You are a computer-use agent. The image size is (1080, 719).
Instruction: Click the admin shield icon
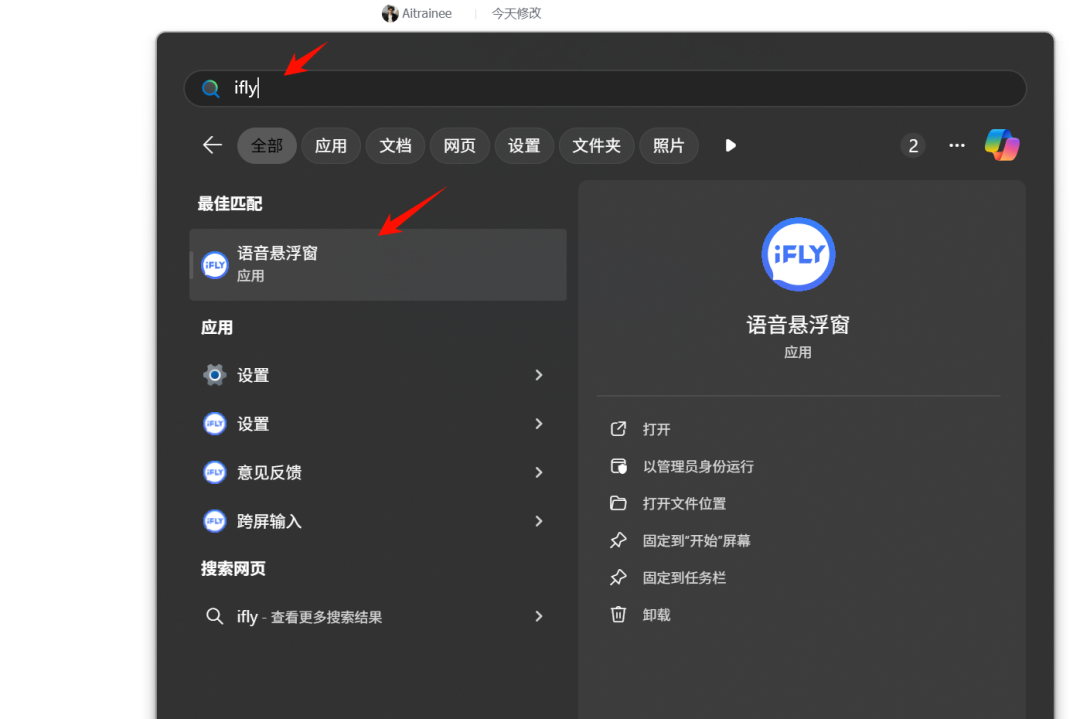click(x=619, y=466)
